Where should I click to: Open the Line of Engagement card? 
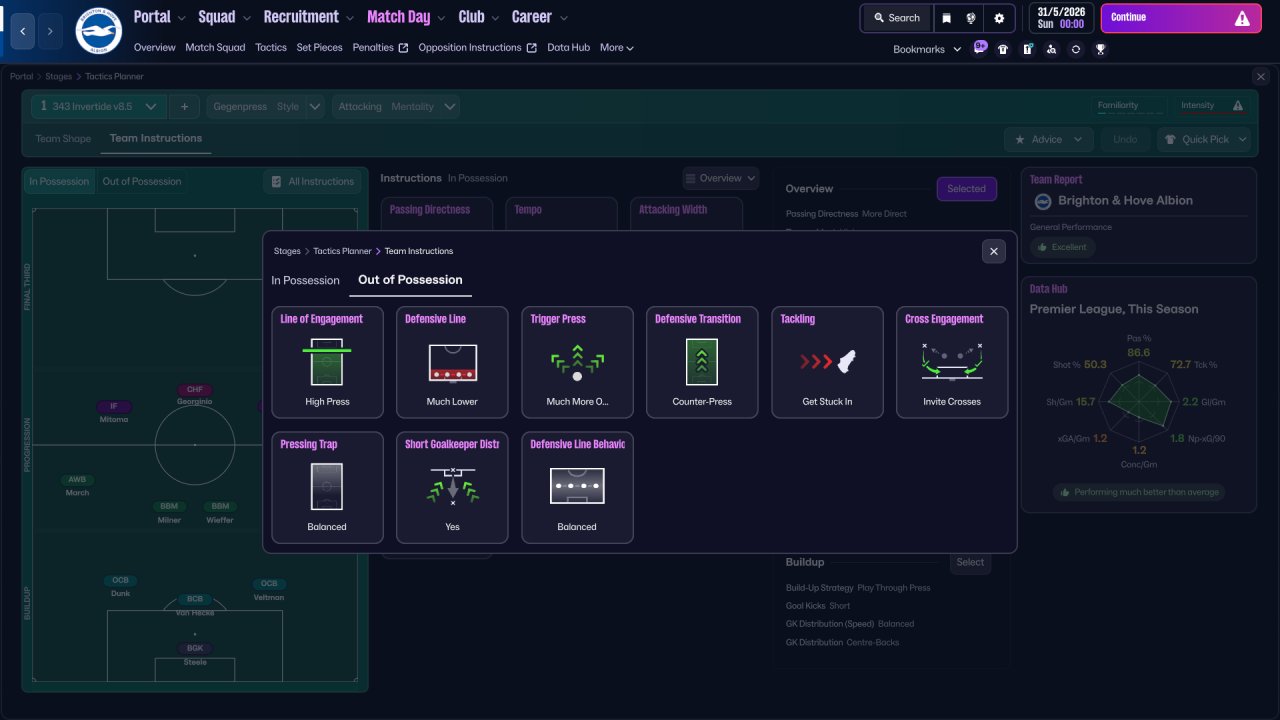pos(327,362)
